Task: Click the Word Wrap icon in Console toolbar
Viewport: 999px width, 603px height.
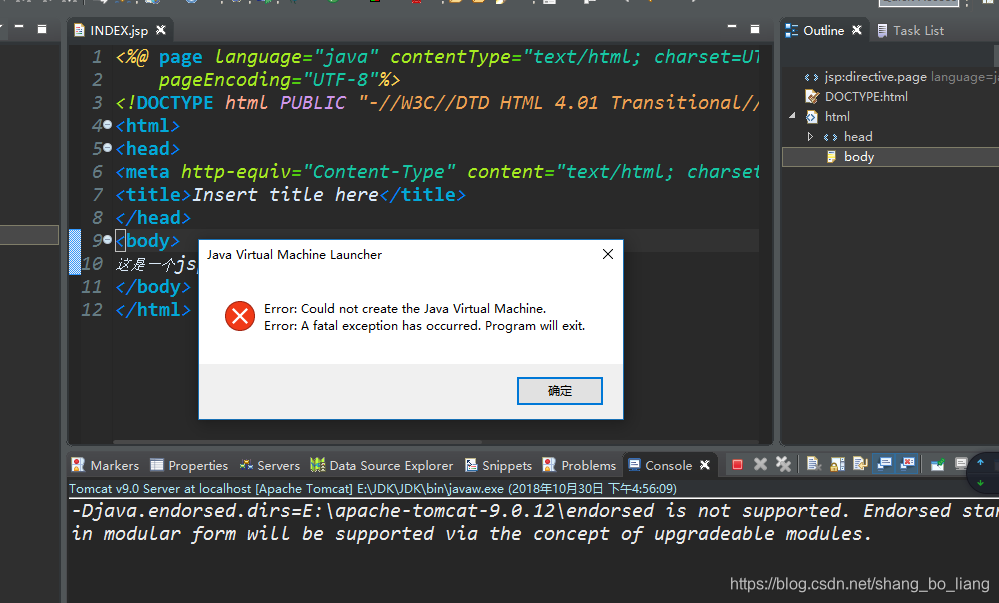Action: [861, 463]
